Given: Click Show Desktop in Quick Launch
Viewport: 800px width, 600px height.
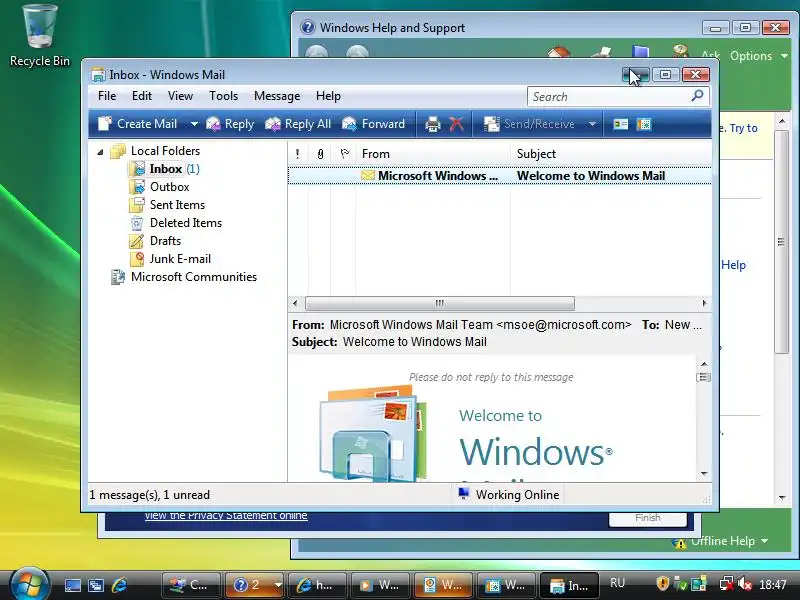Looking at the screenshot, I should (72, 585).
